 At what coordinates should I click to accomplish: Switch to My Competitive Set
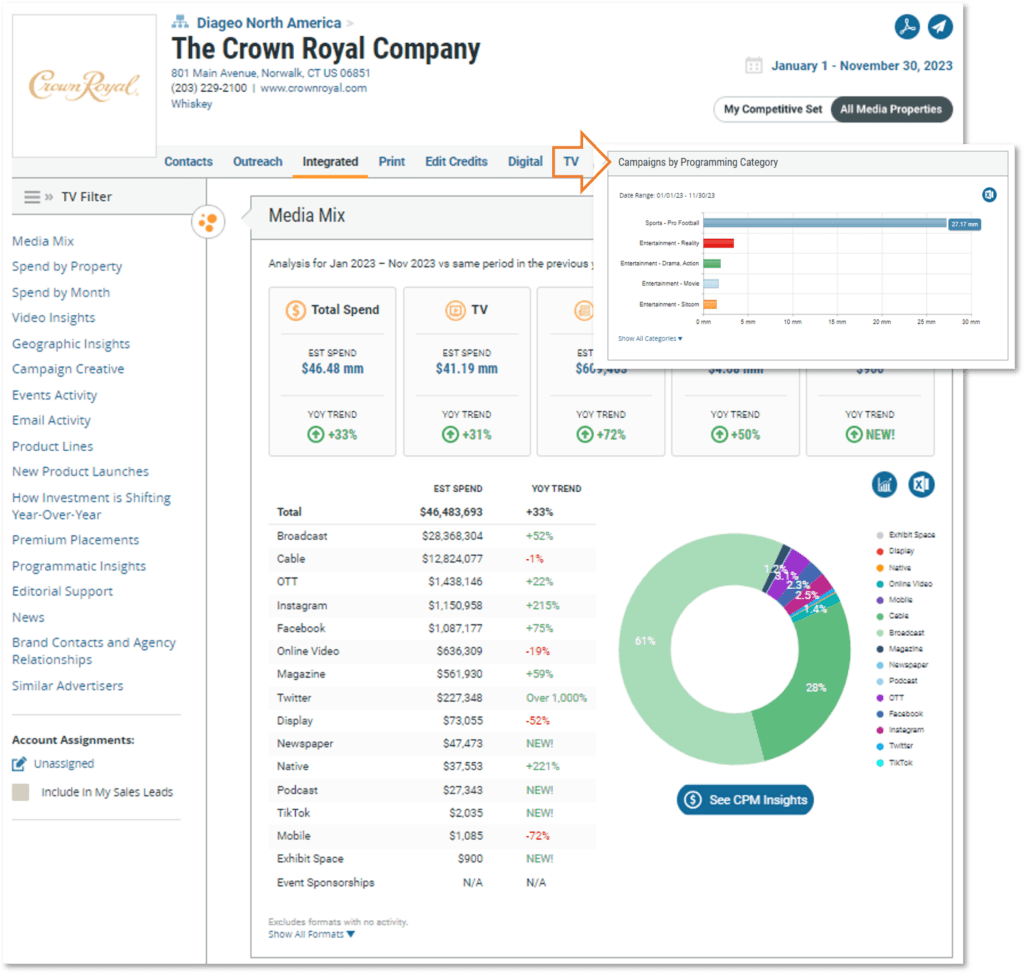pyautogui.click(x=773, y=109)
